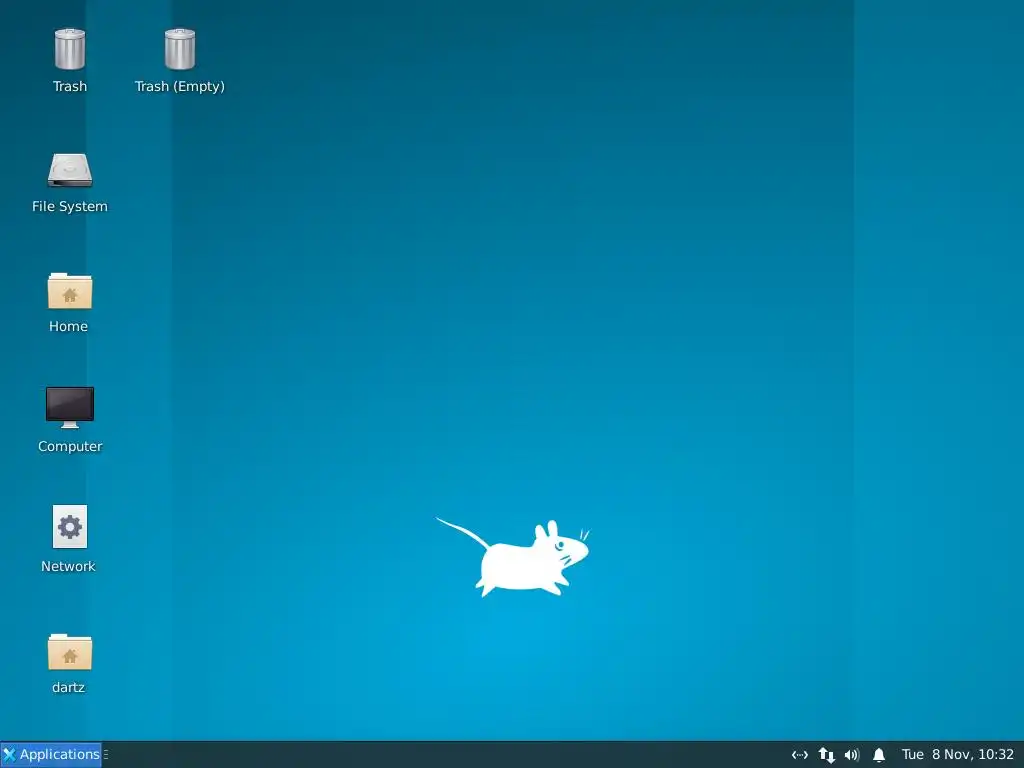The image size is (1024, 768).
Task: Open the Applications menu
Action: click(52, 754)
